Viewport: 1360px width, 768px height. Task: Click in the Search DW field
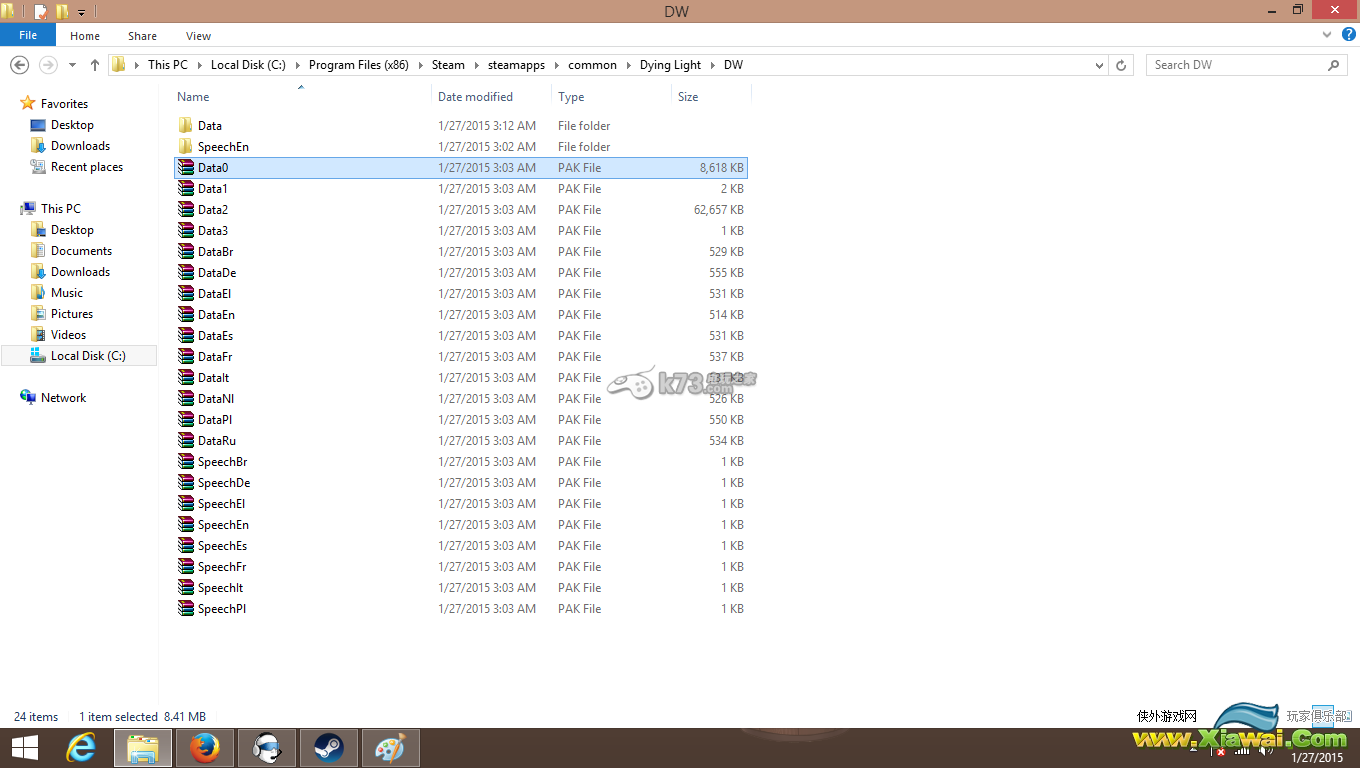point(1236,65)
